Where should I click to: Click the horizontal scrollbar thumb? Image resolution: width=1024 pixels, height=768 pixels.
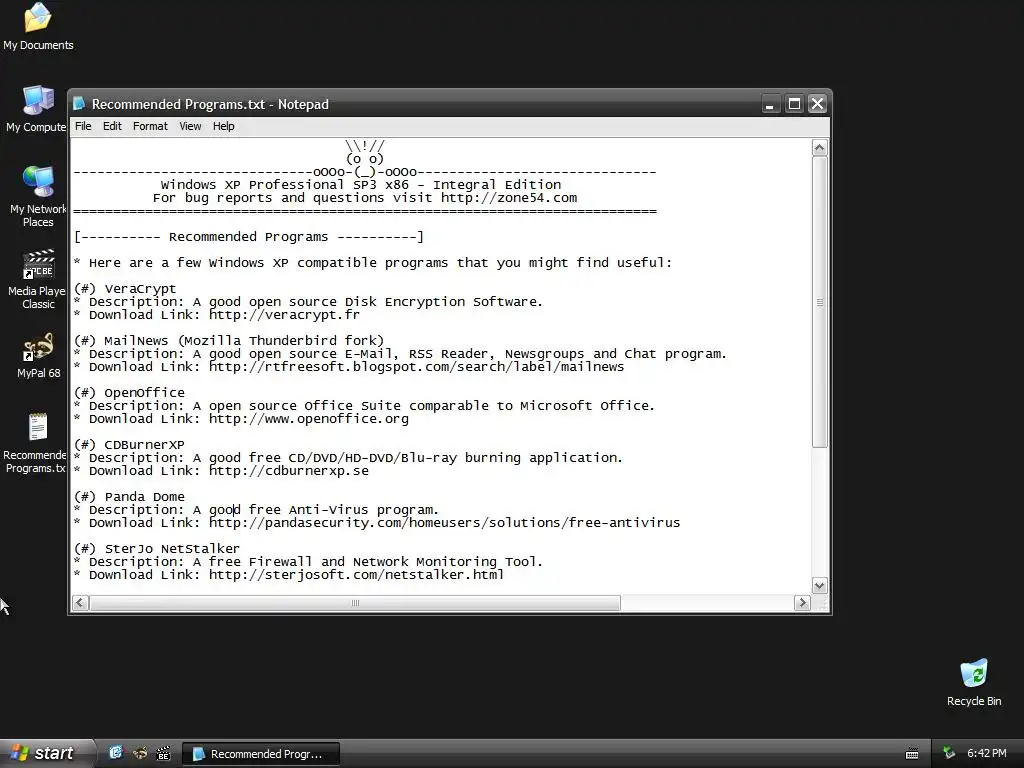[355, 603]
